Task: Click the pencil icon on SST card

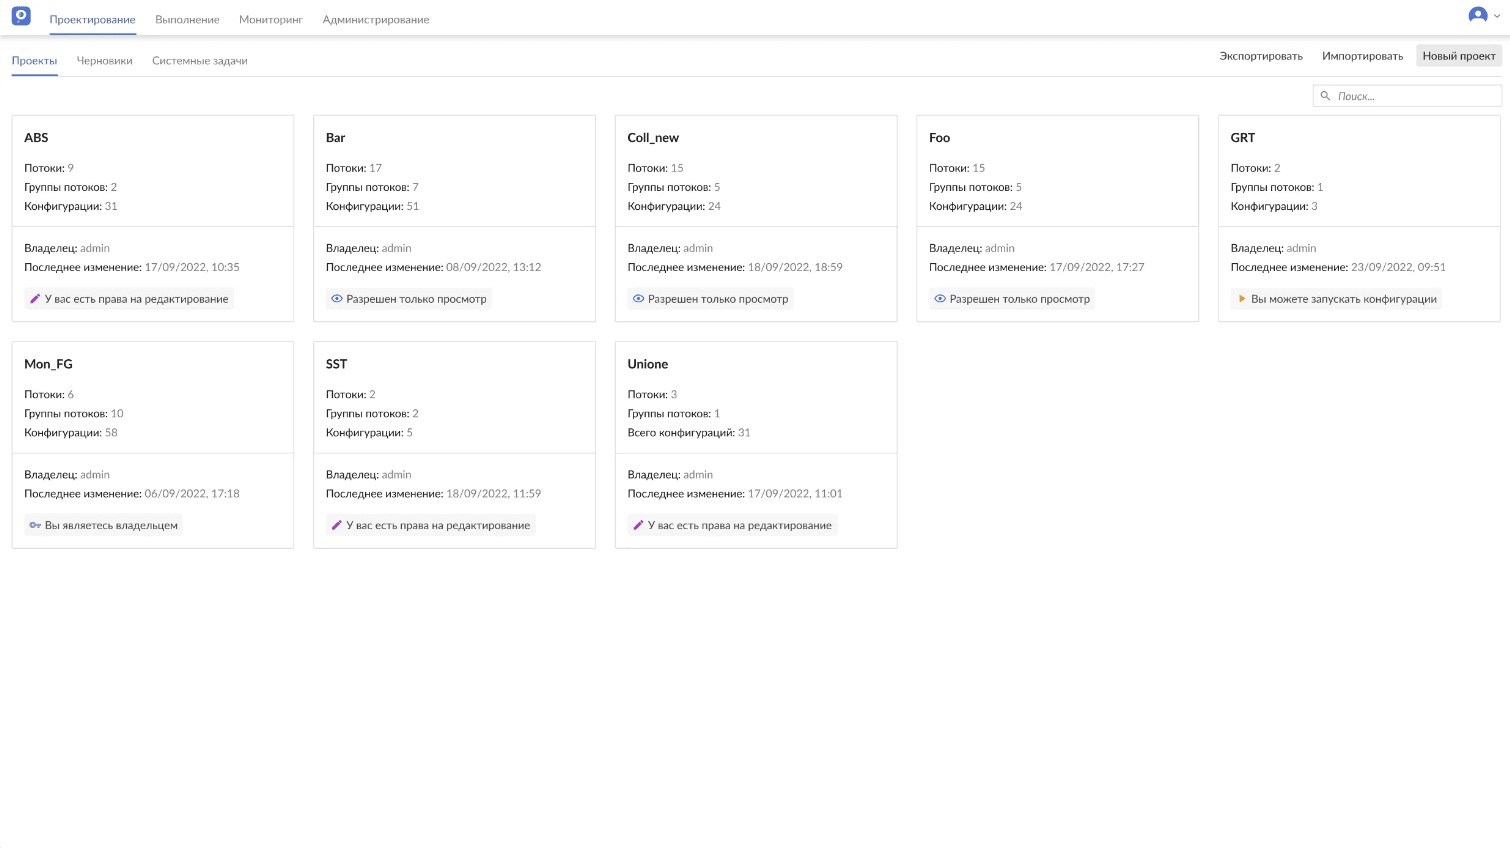Action: pyautogui.click(x=337, y=525)
